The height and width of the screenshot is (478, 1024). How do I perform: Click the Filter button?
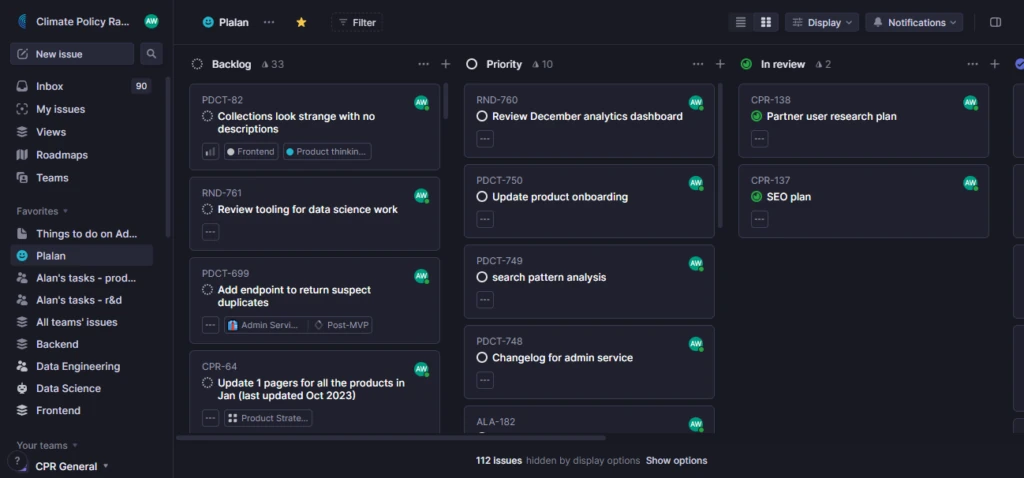(356, 22)
